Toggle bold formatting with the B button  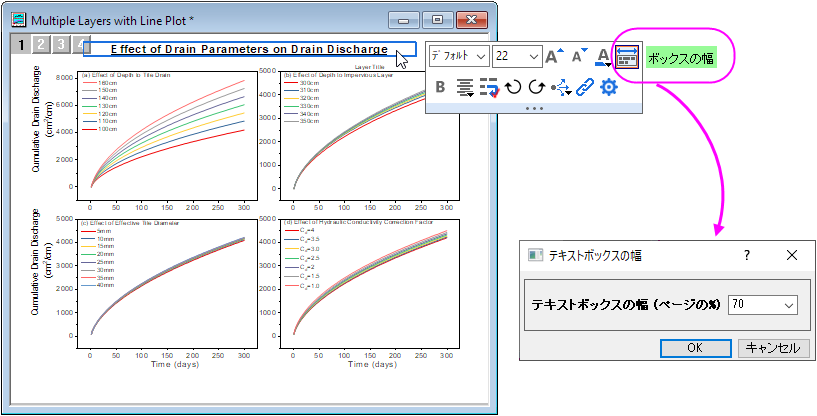440,87
